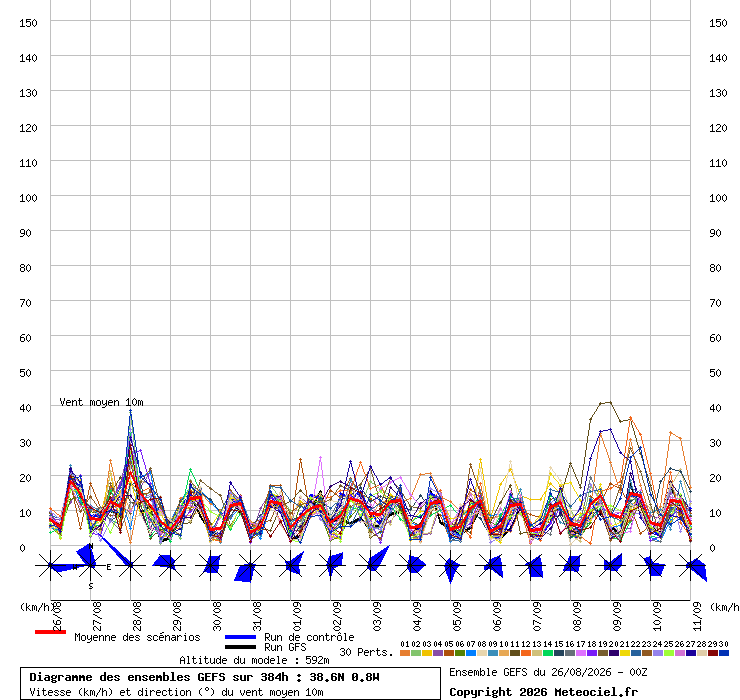The image size is (740, 700).
Task: Click the wind rose for 27/08
Action: [x=91, y=565]
